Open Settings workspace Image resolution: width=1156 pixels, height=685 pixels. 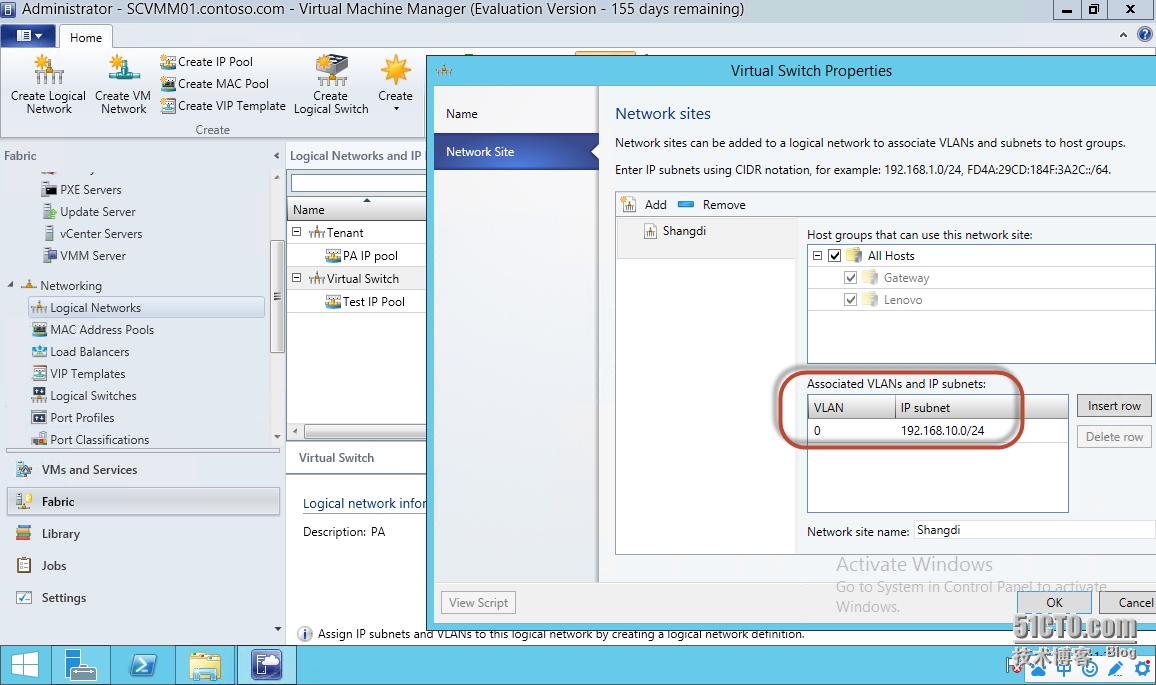(143, 597)
